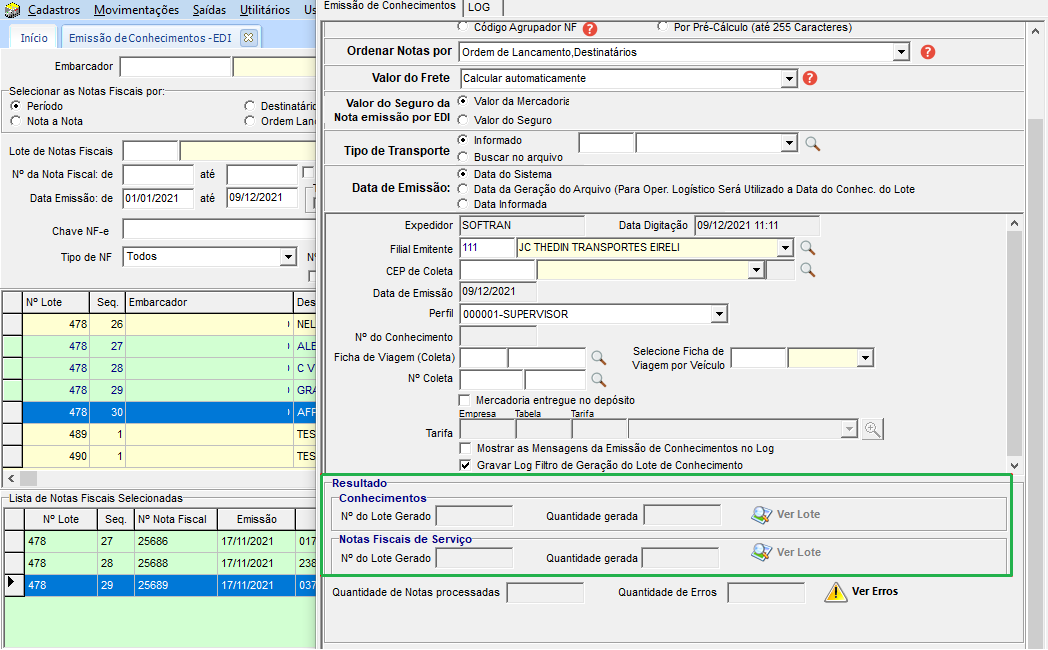
Task: Click the scroll down arrow of inner form
Action: 1014,466
